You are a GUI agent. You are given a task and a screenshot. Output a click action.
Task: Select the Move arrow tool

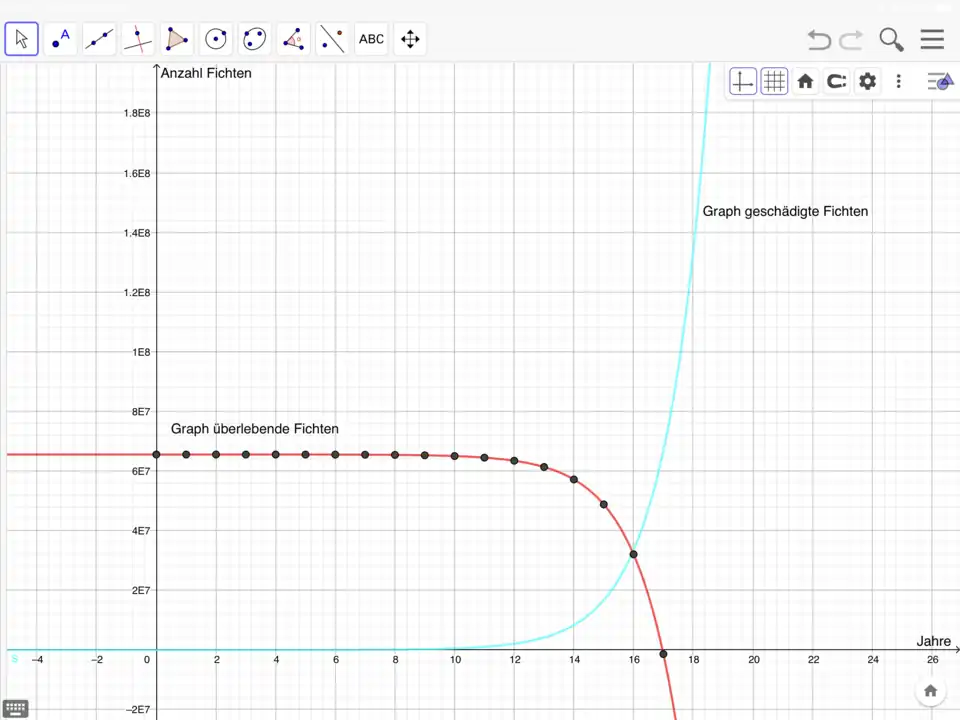point(22,39)
